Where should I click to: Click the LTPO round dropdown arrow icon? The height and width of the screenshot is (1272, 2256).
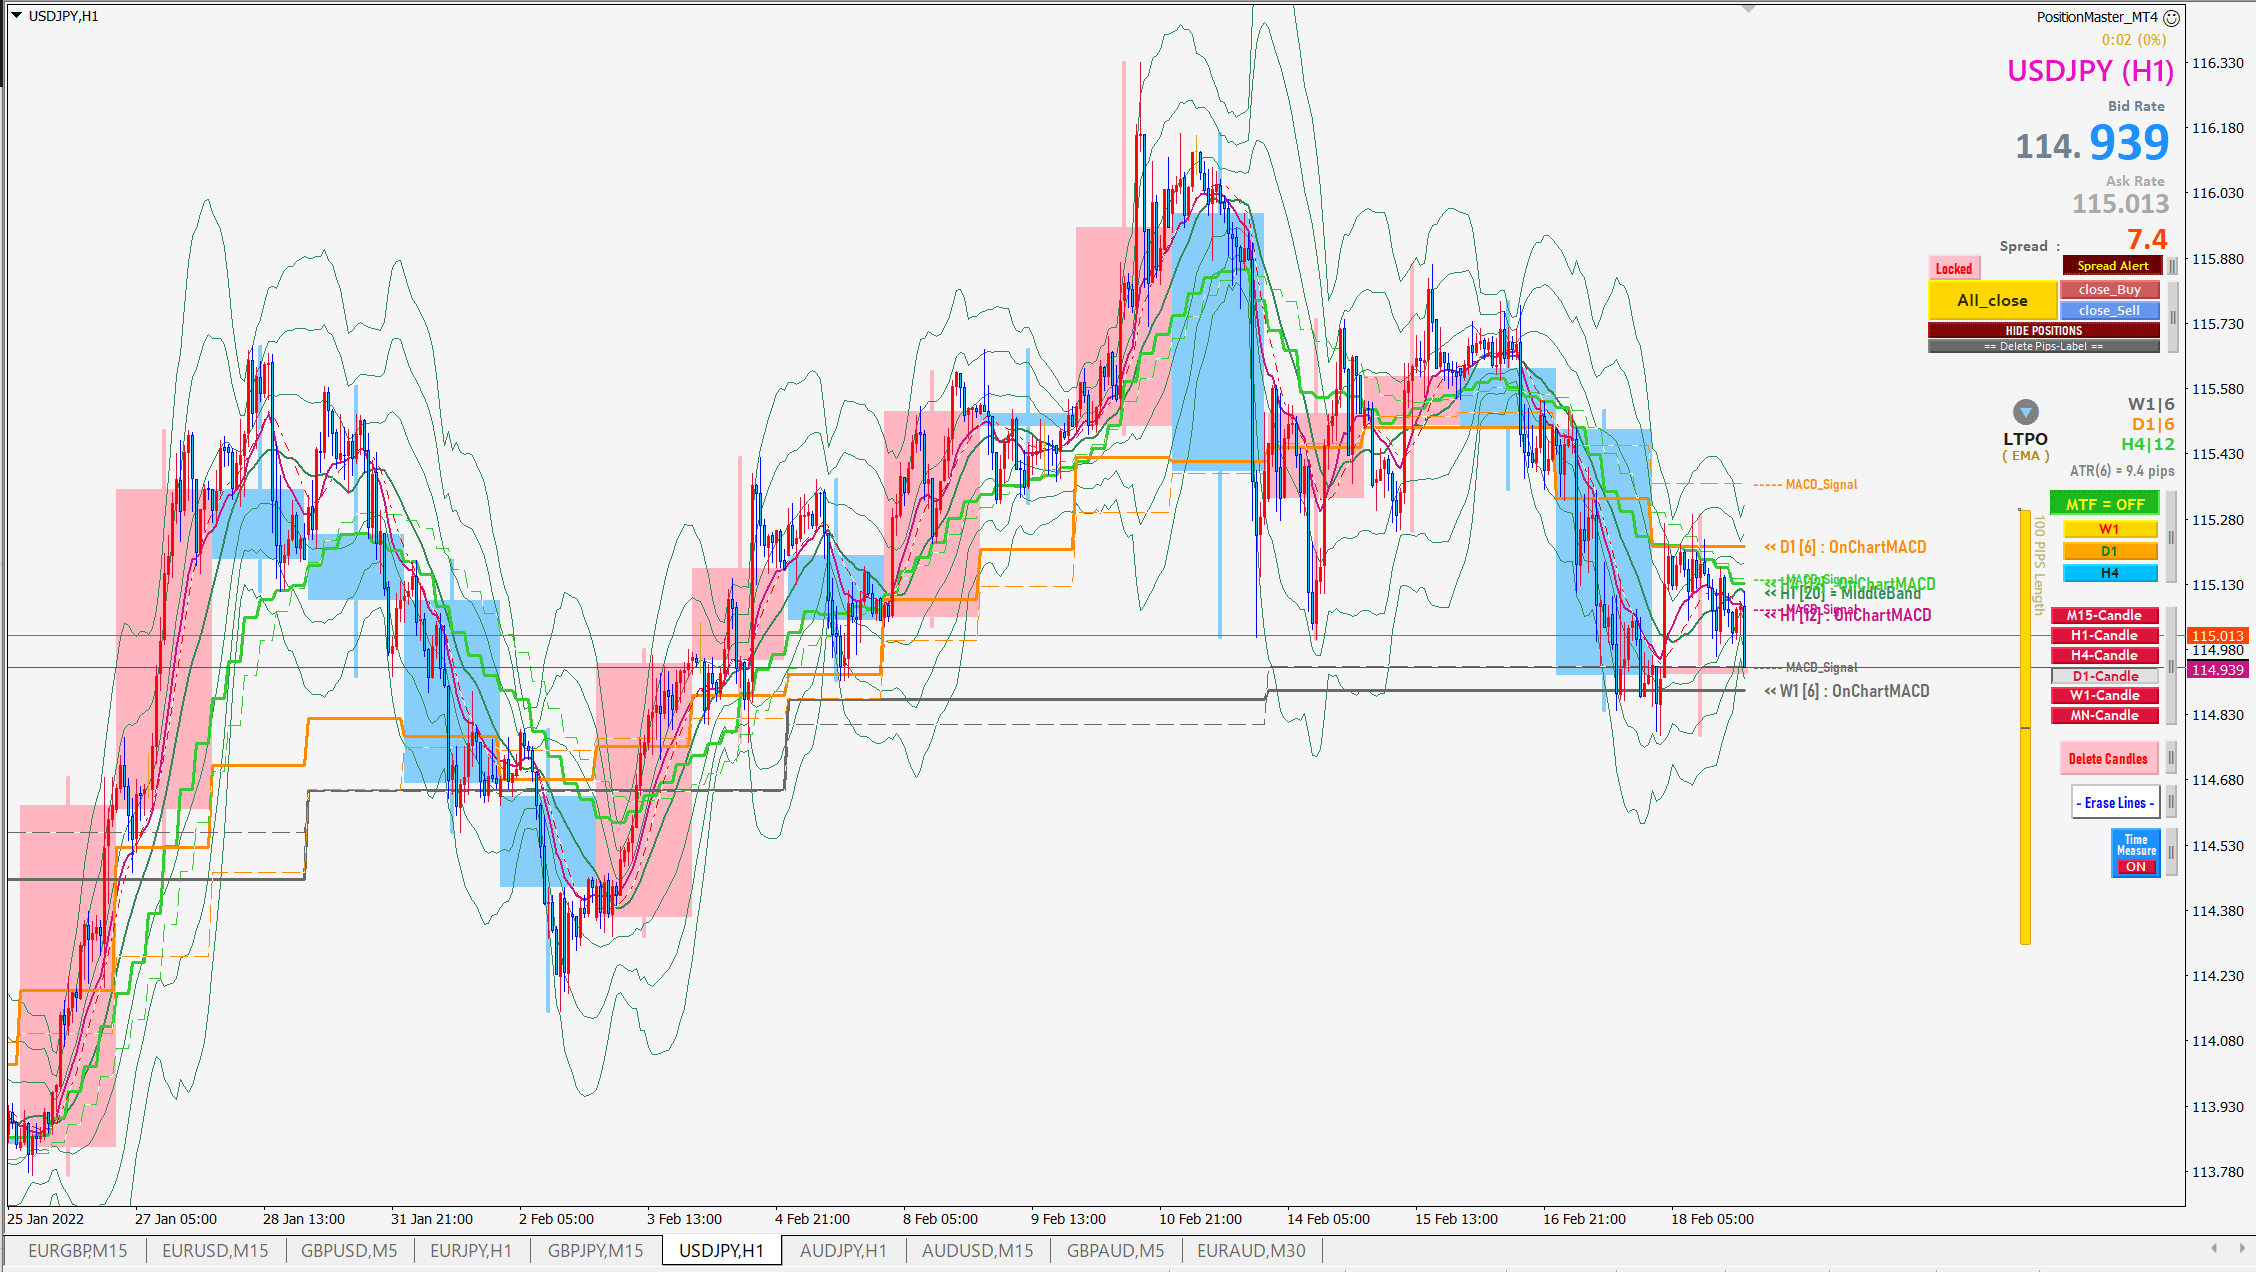click(2025, 412)
